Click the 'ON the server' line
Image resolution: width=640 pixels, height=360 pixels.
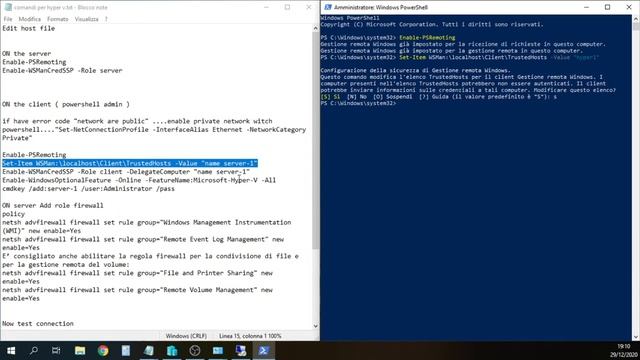(27, 53)
